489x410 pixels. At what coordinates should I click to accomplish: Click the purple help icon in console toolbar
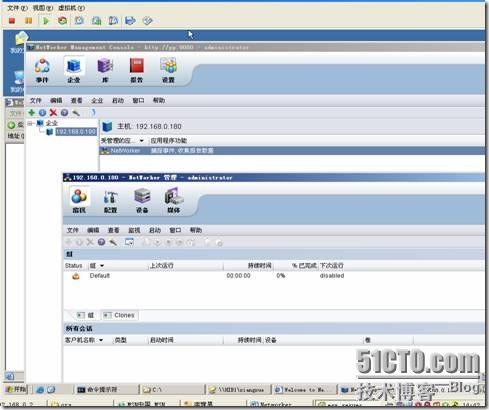coord(64,113)
